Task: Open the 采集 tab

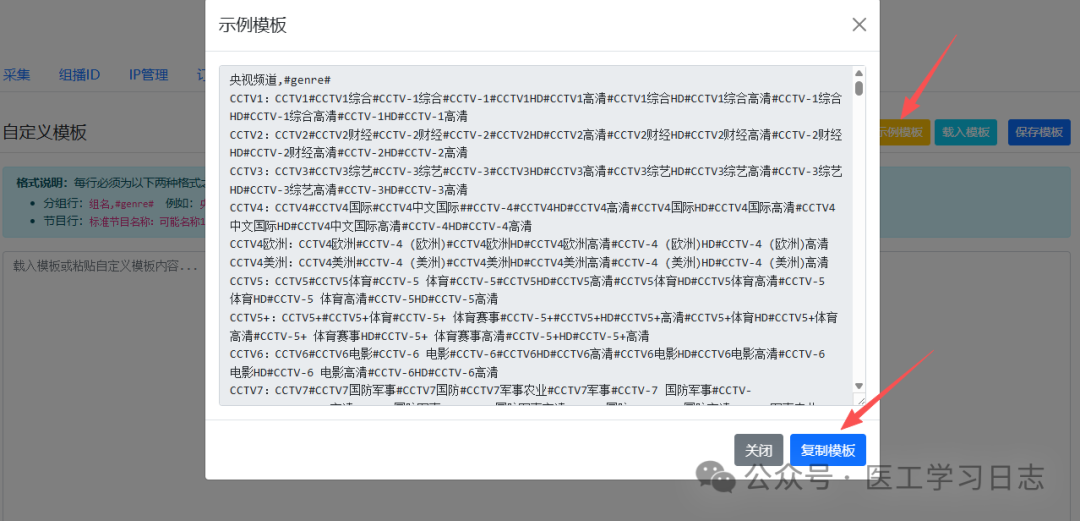Action: coord(17,75)
